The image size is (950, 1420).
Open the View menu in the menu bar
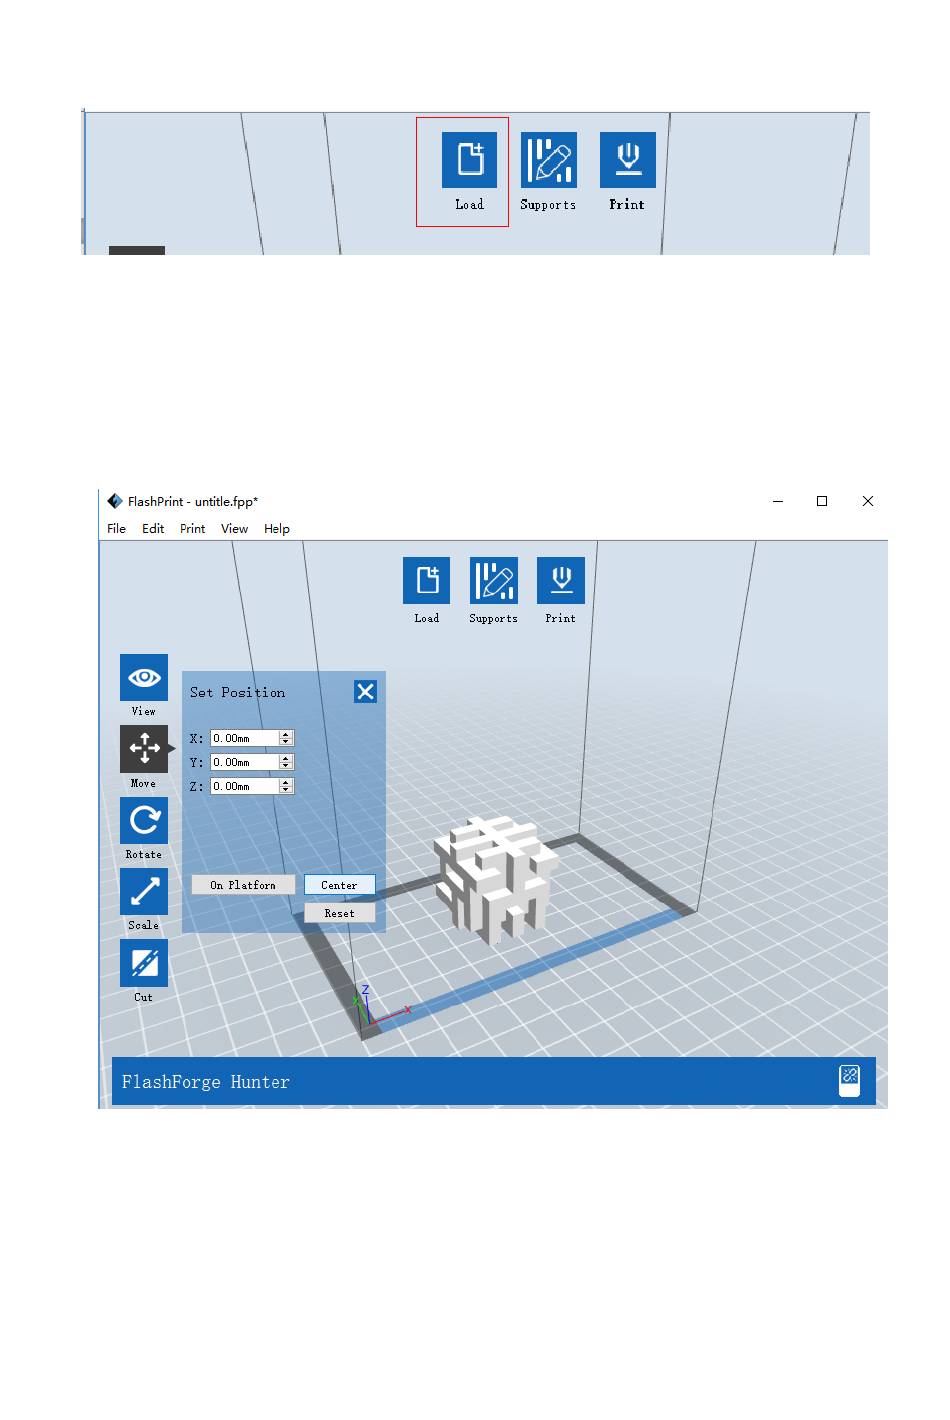click(x=234, y=529)
